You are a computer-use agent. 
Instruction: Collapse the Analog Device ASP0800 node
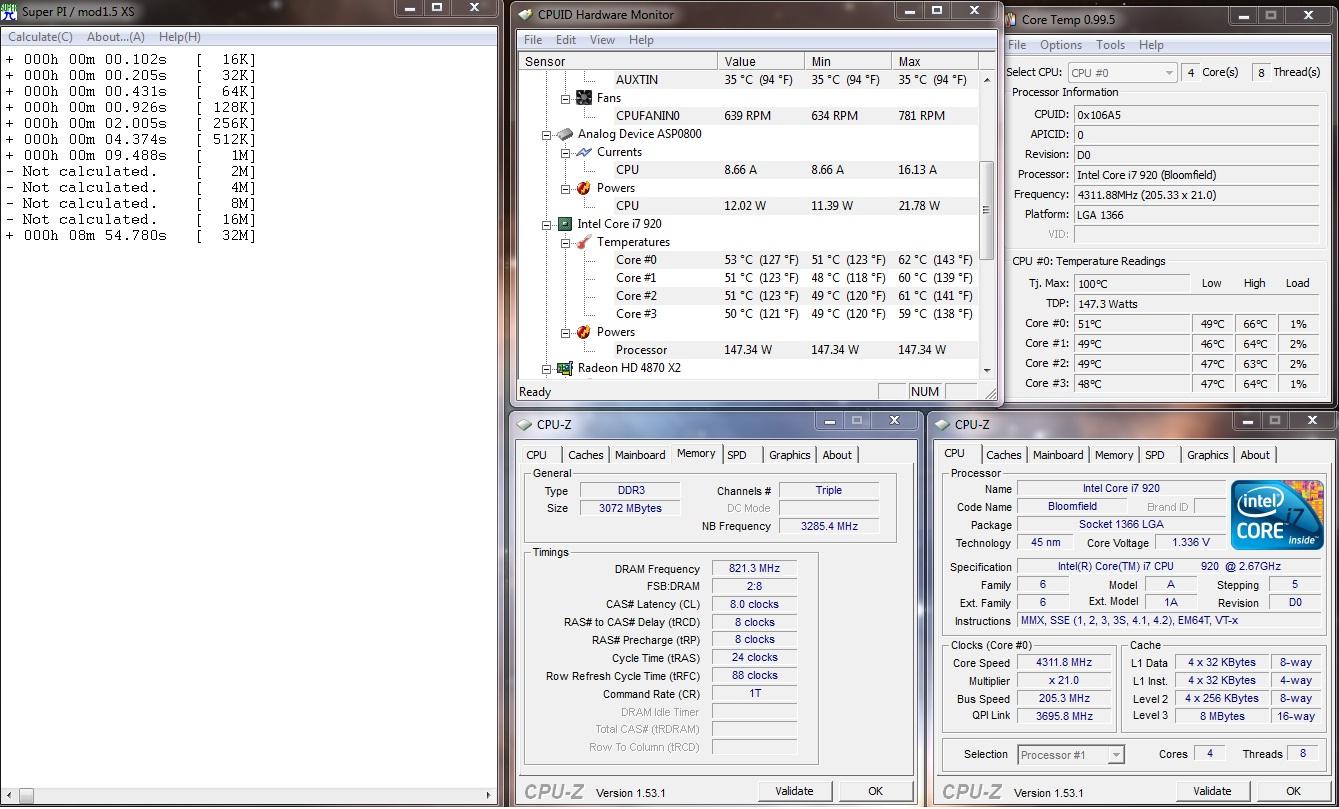547,134
